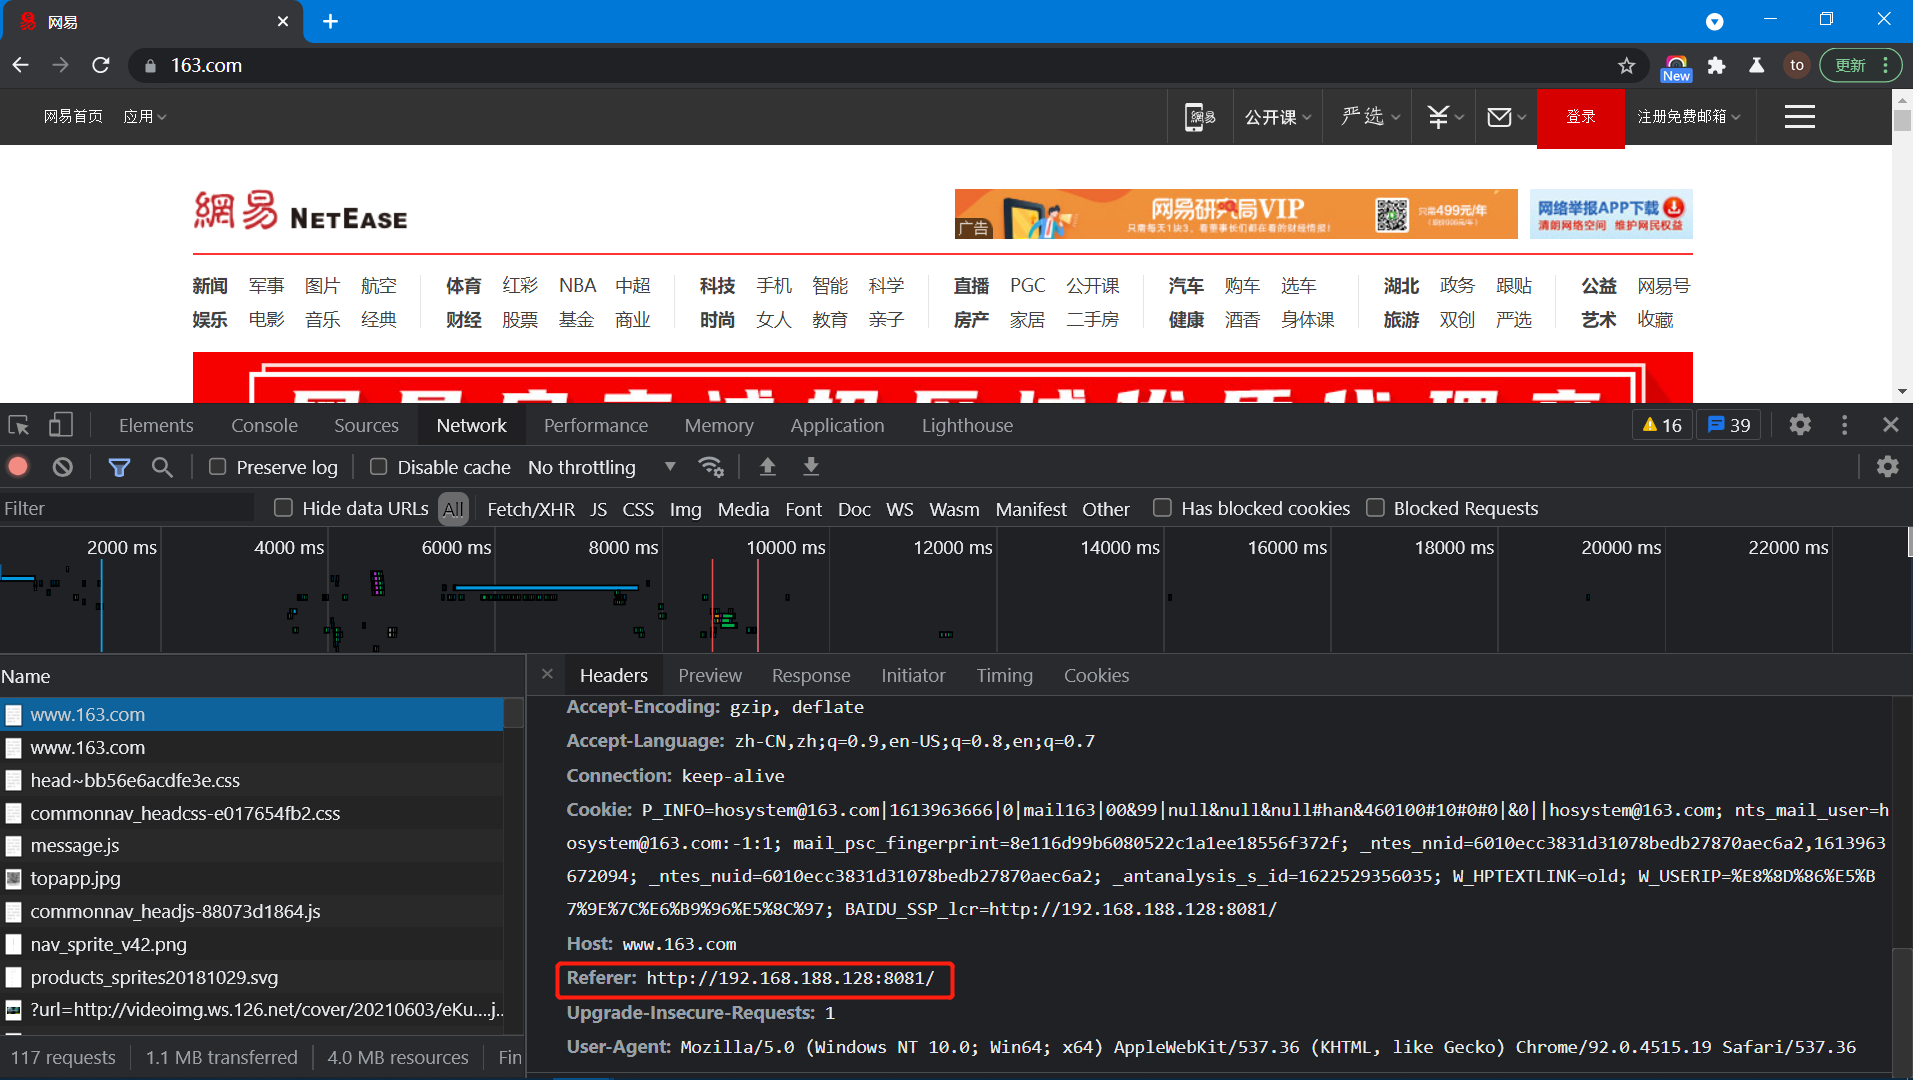Clear the network log
The width and height of the screenshot is (1913, 1080).
[x=63, y=467]
